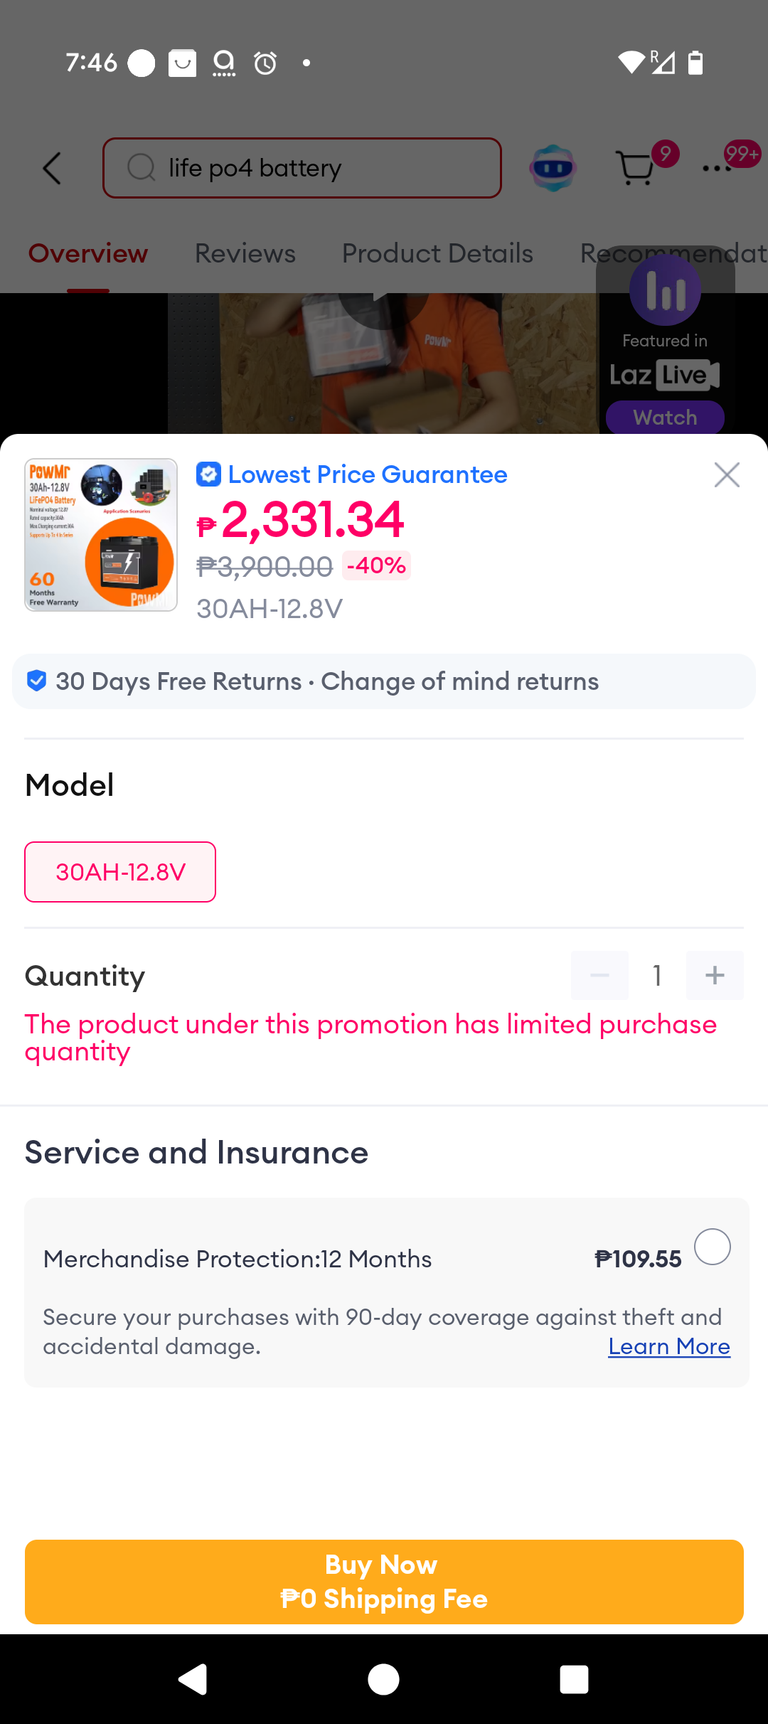Open the PowMr battery product thumbnail
768x1724 pixels.
point(101,535)
